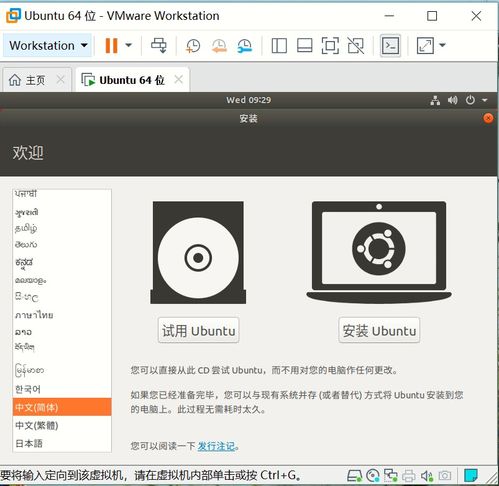Click the 试用 Ubuntu button
This screenshot has height=486, width=499.
pos(199,331)
